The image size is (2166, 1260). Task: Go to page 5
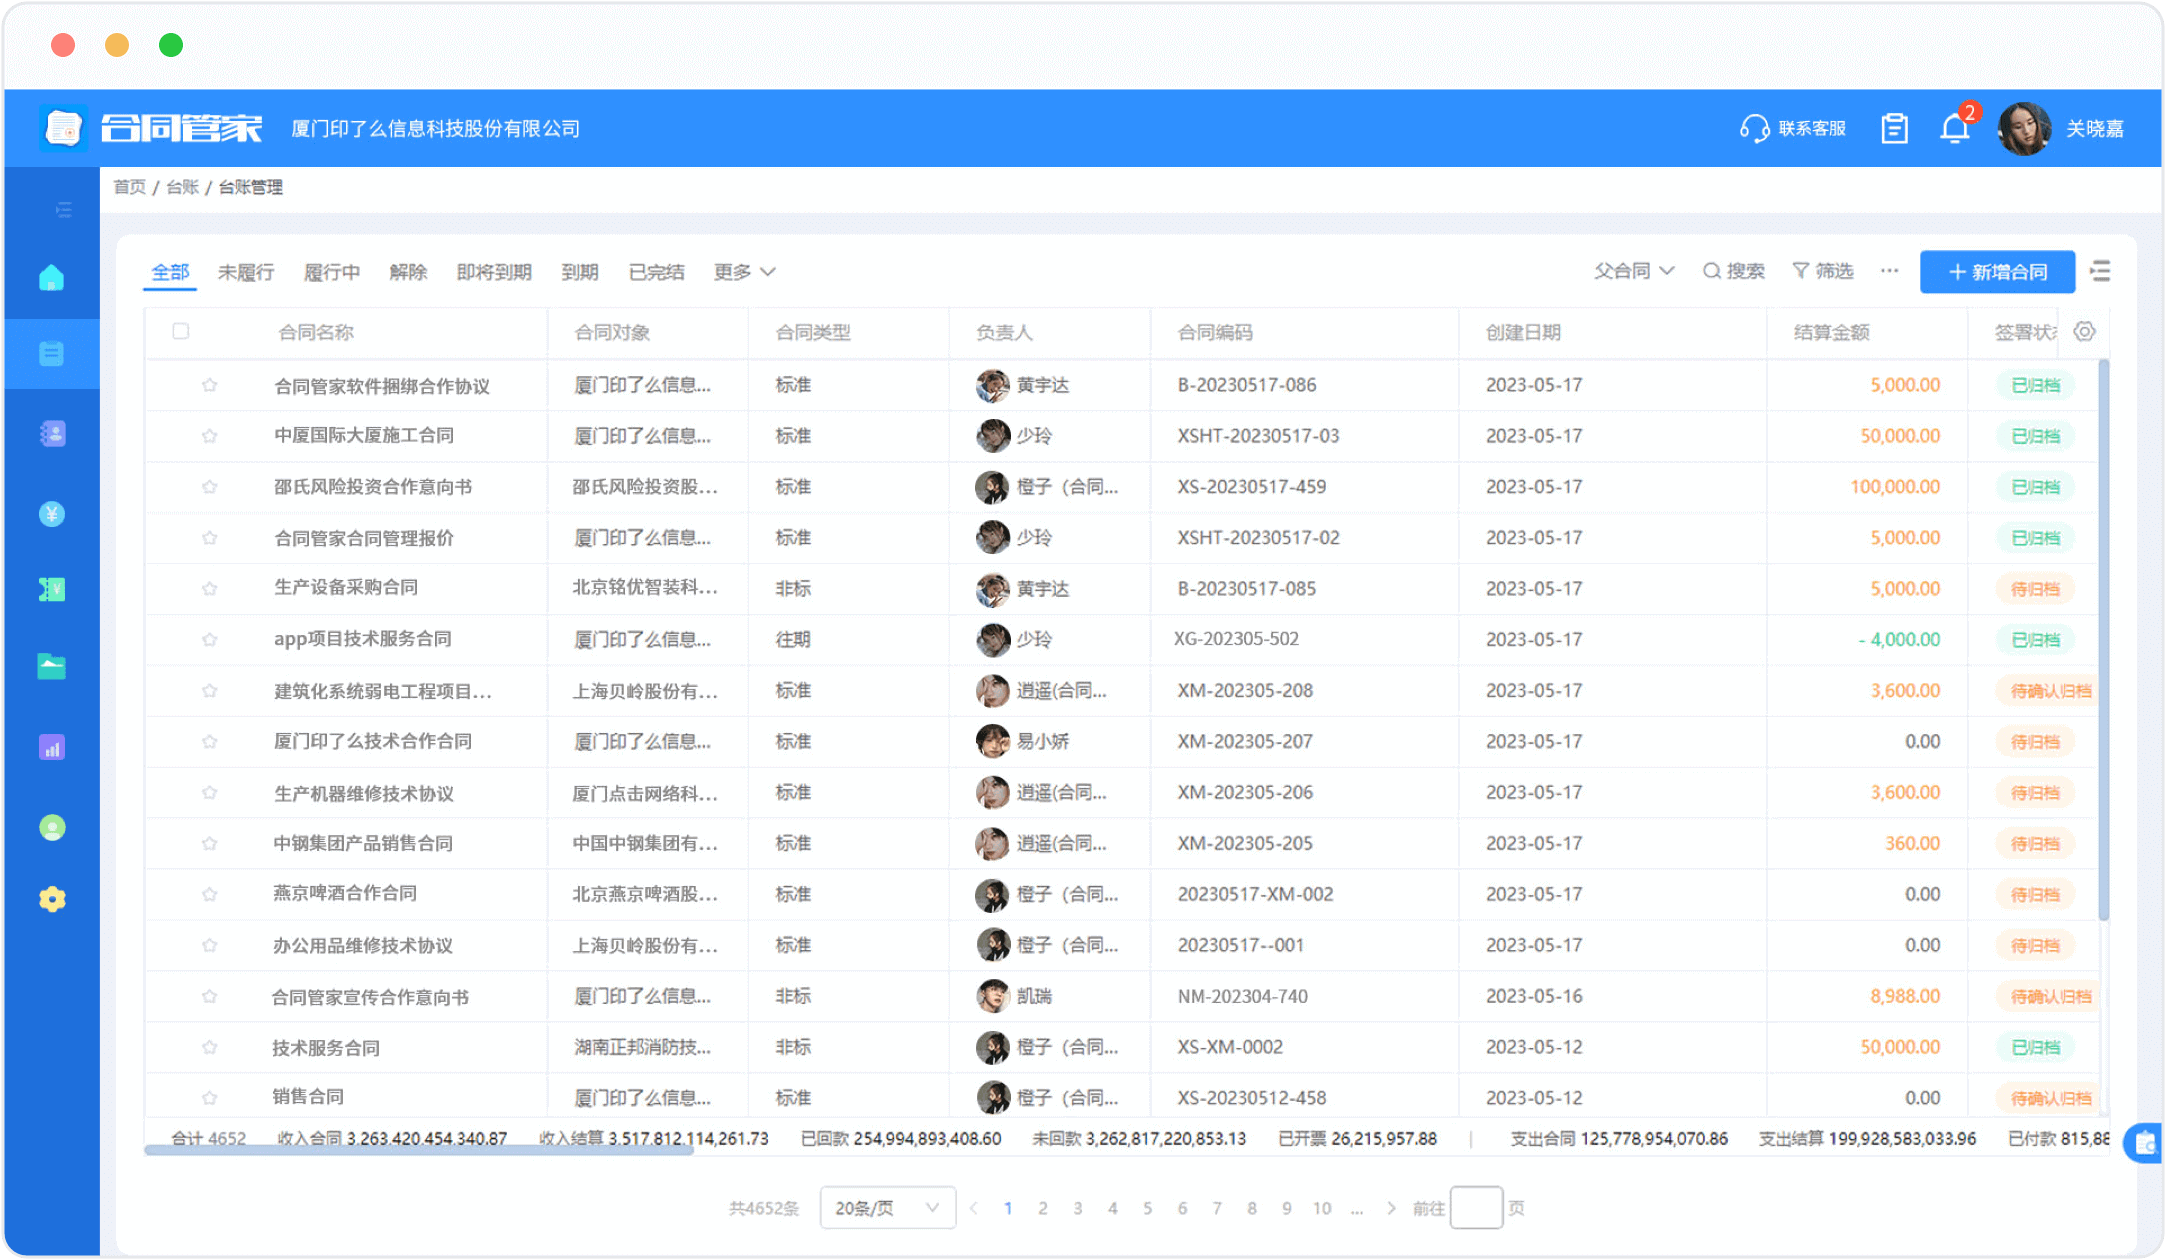pos(1147,1208)
